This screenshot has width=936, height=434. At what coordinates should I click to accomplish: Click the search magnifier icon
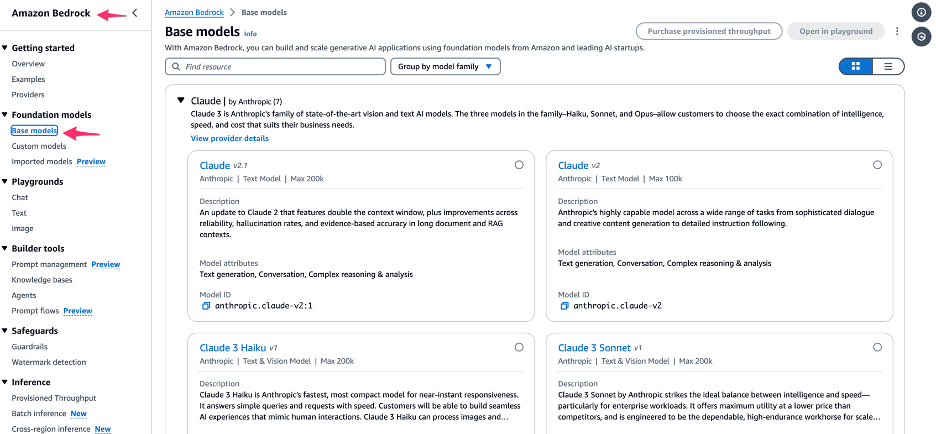tap(177, 67)
